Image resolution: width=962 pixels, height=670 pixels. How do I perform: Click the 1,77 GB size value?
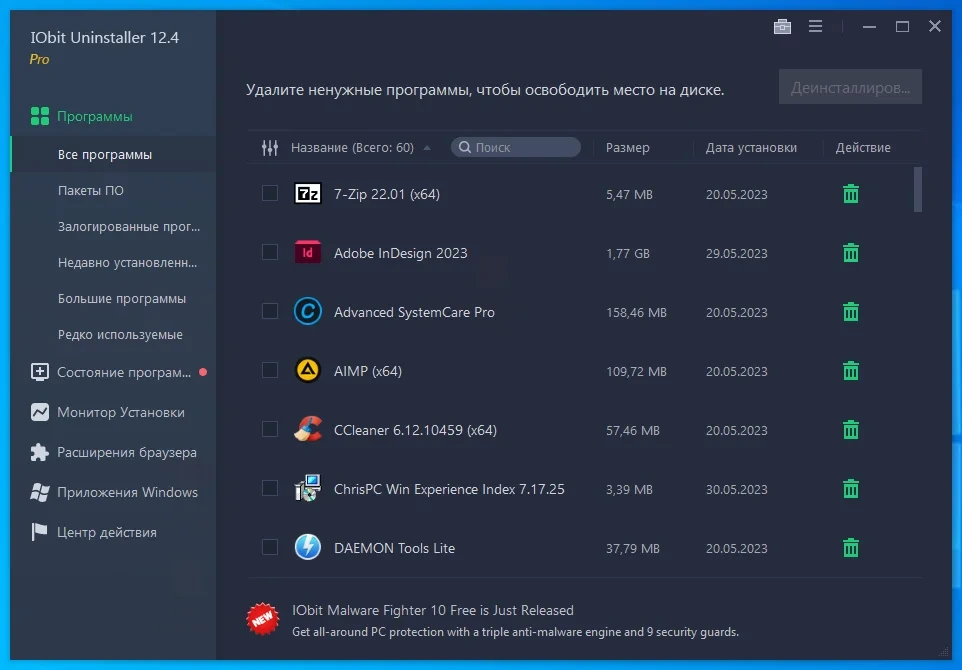click(628, 253)
